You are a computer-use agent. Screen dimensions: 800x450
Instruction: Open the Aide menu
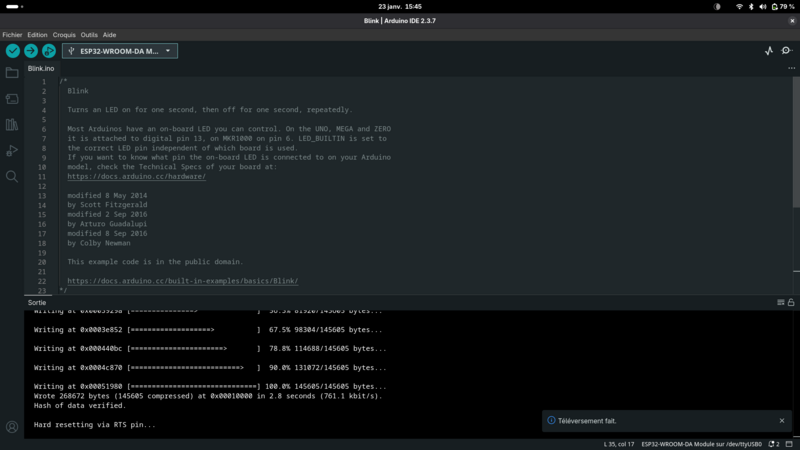coord(109,35)
